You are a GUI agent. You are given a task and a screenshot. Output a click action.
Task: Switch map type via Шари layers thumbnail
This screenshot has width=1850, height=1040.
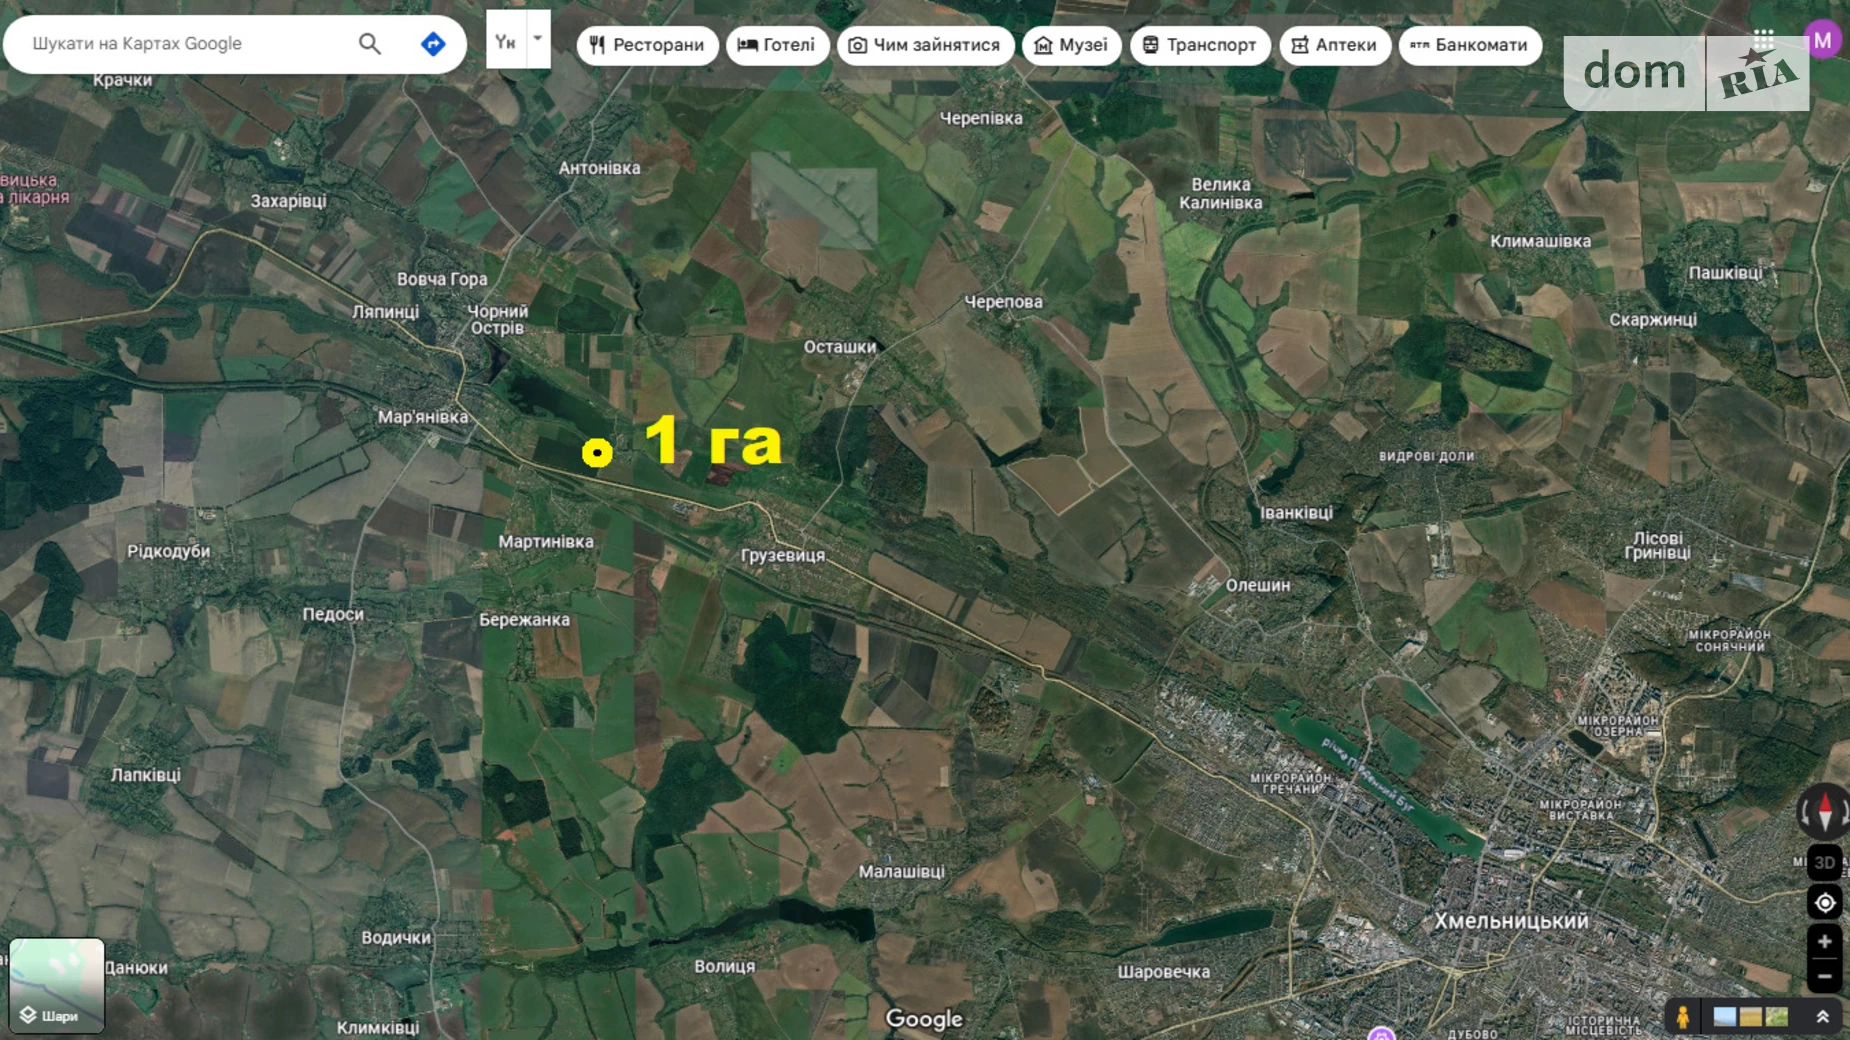57,985
